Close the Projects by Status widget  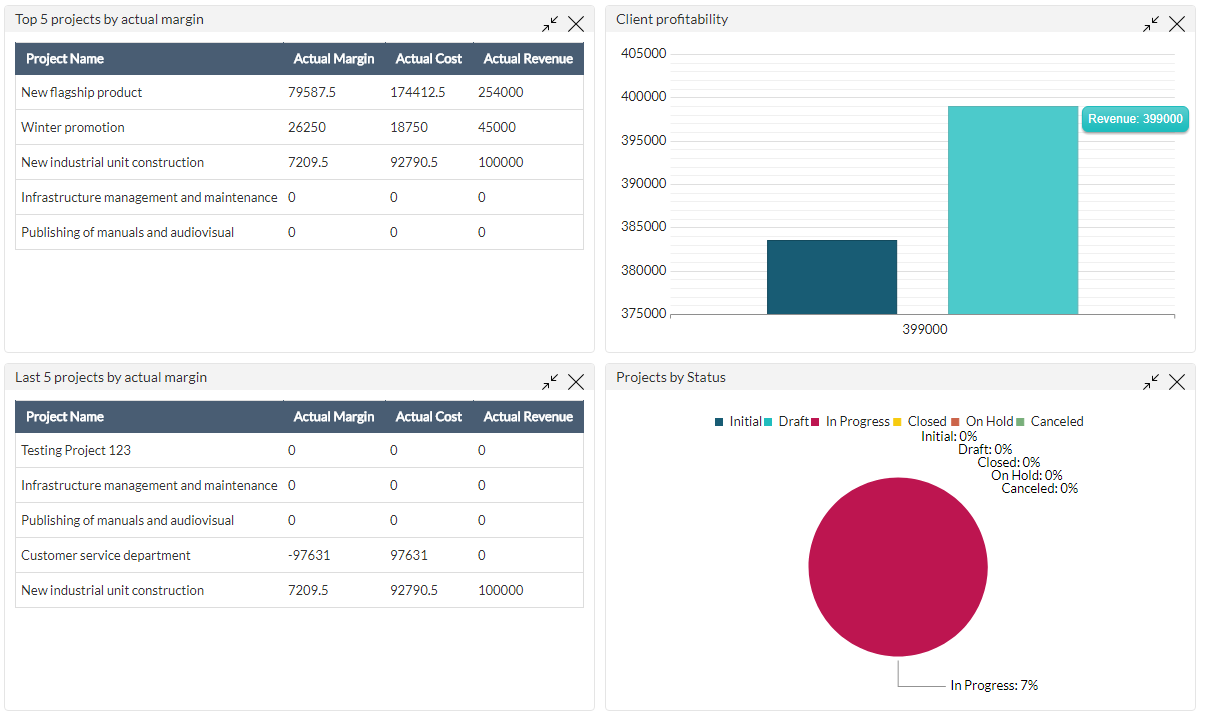coord(1177,381)
